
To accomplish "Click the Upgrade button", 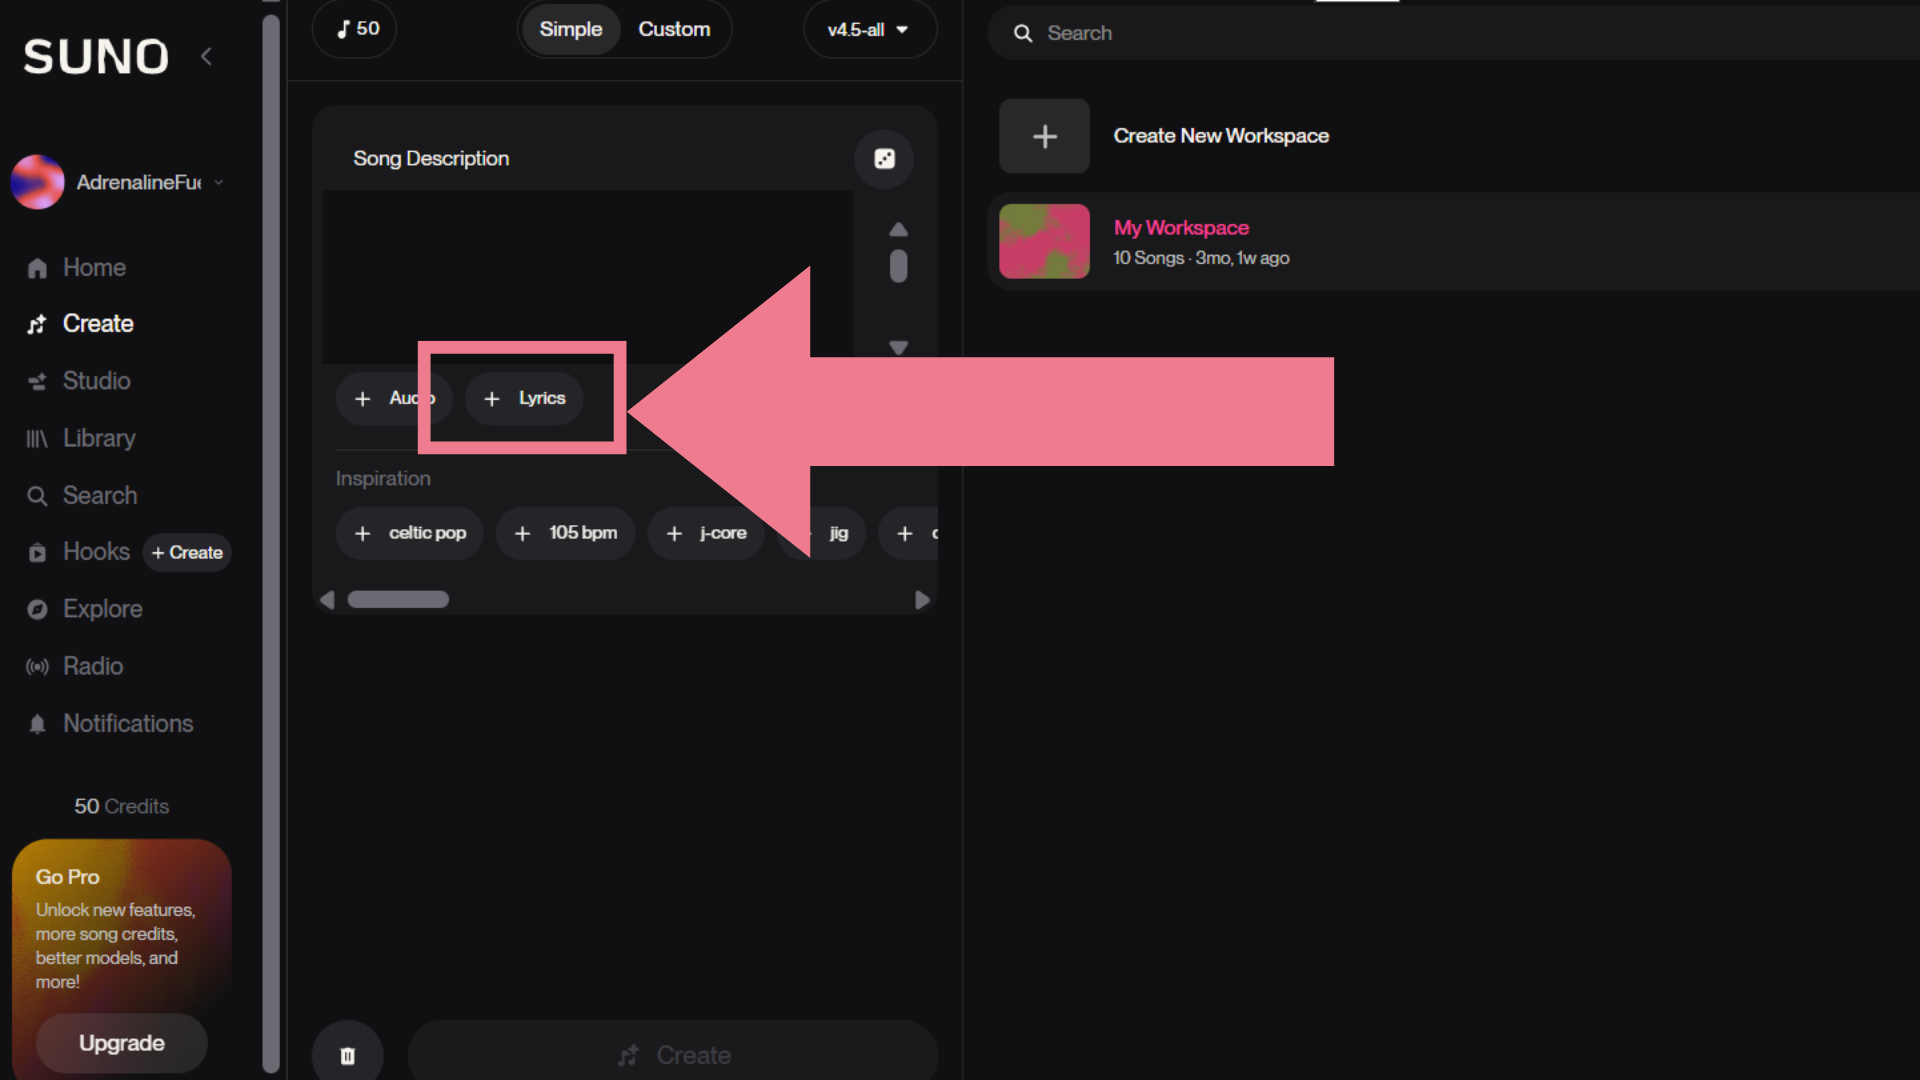I will click(121, 1043).
